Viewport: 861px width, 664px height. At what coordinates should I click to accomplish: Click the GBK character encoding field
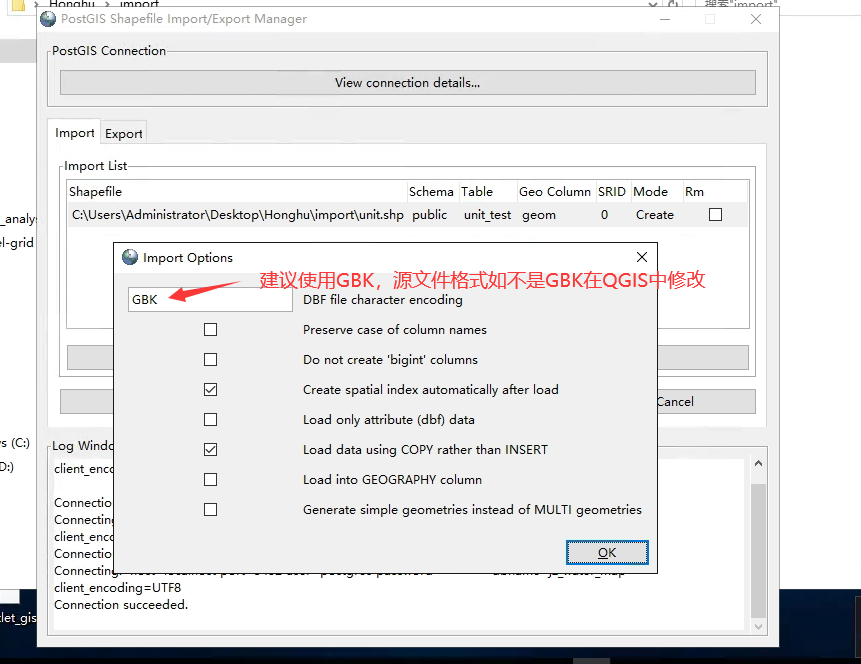pyautogui.click(x=210, y=300)
